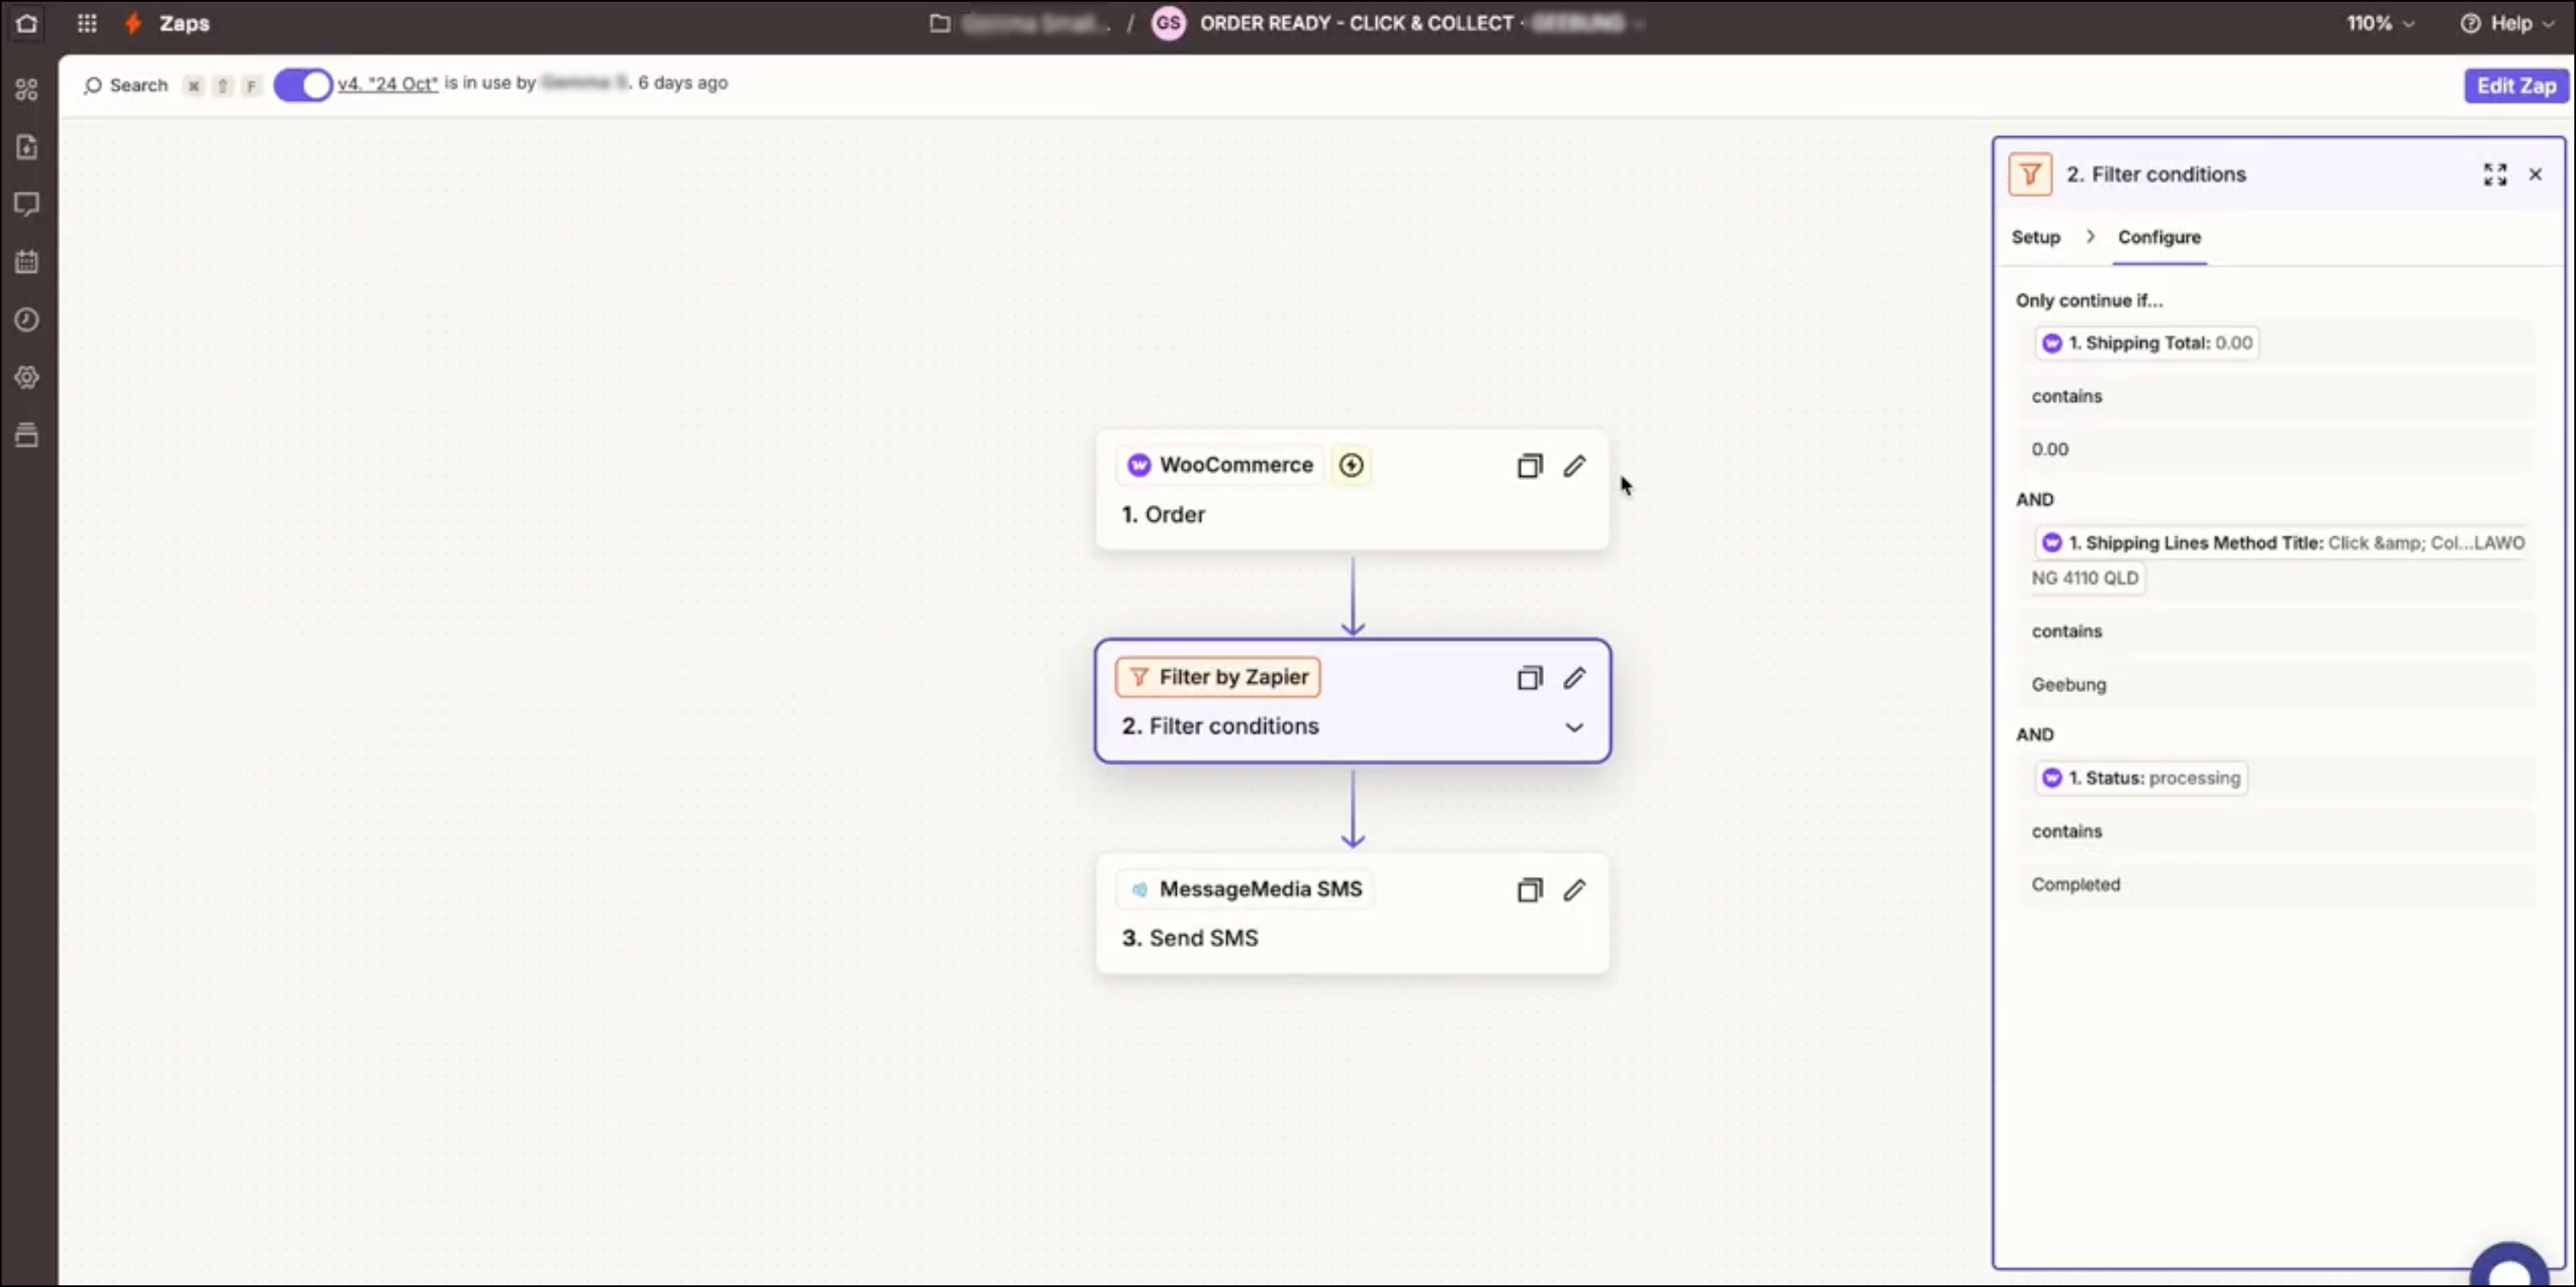The width and height of the screenshot is (2576, 1287).
Task: Open the v4 "24 Oct" version link
Action: (387, 84)
